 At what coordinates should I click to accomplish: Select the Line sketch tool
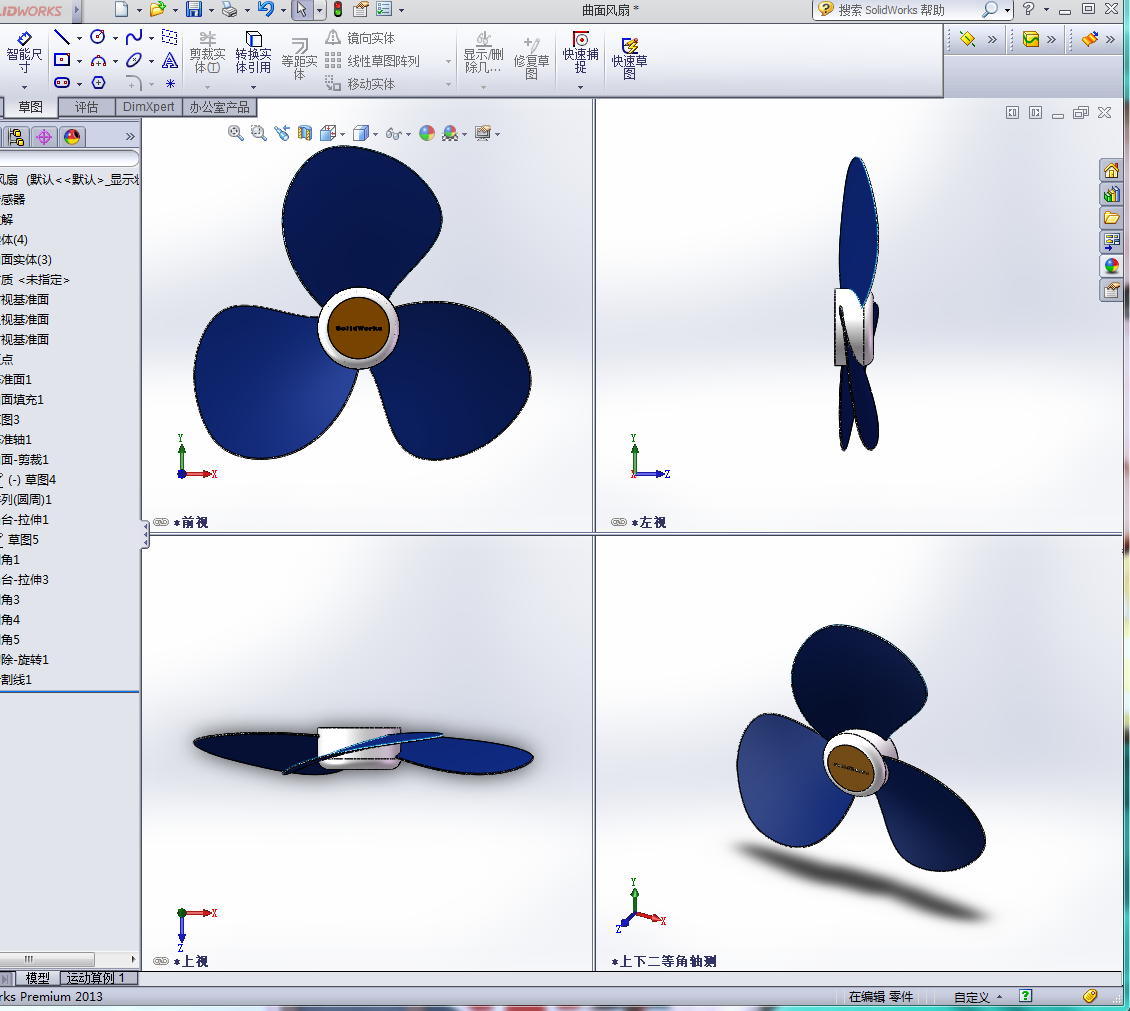pos(62,37)
